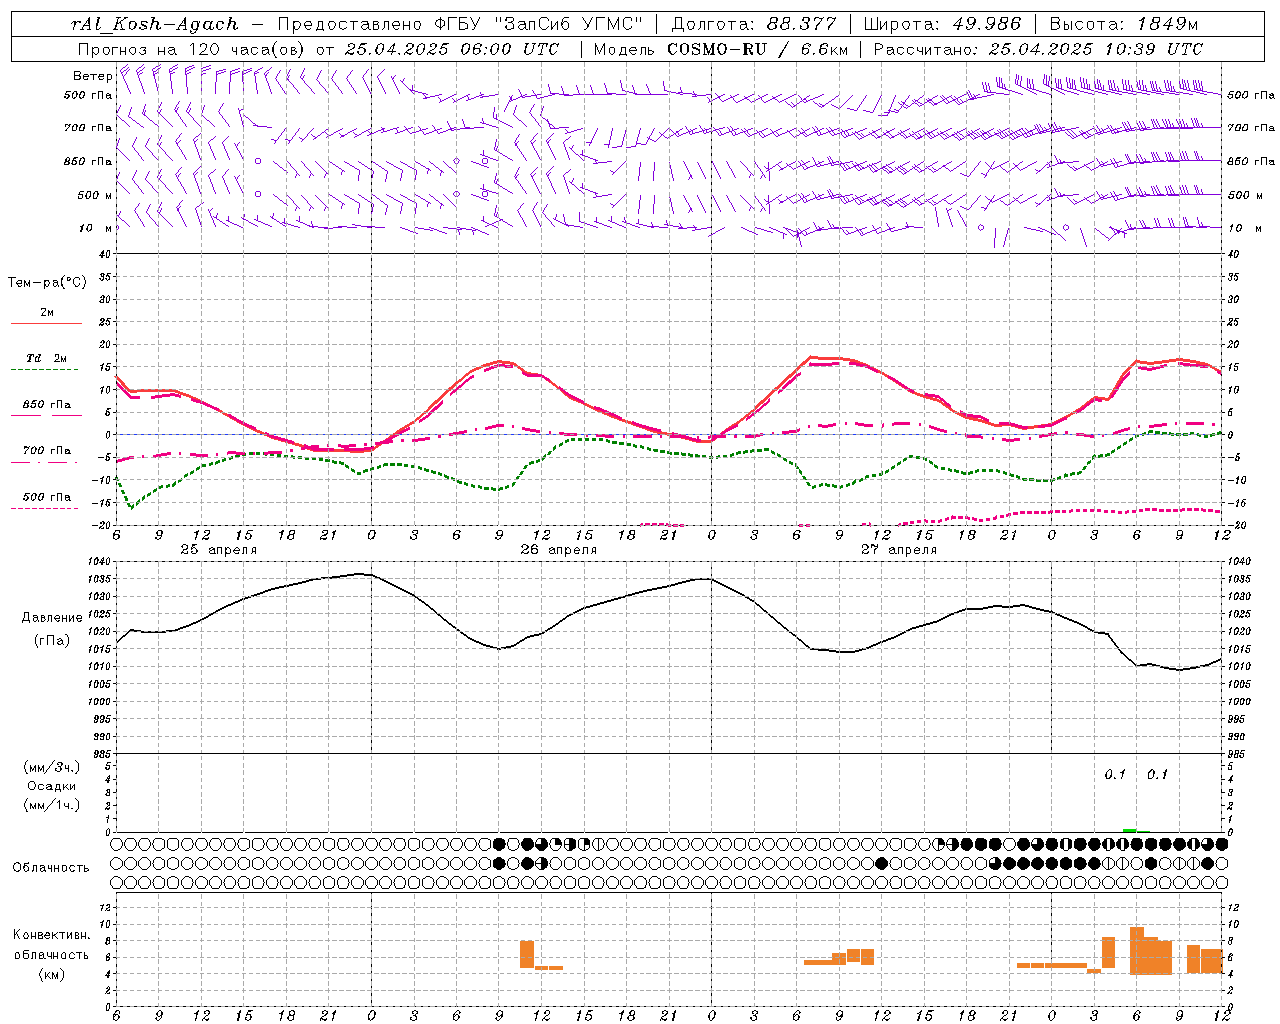The image size is (1280, 1024).
Task: Click the green precipitation bar on the chart
Action: pos(1130,830)
